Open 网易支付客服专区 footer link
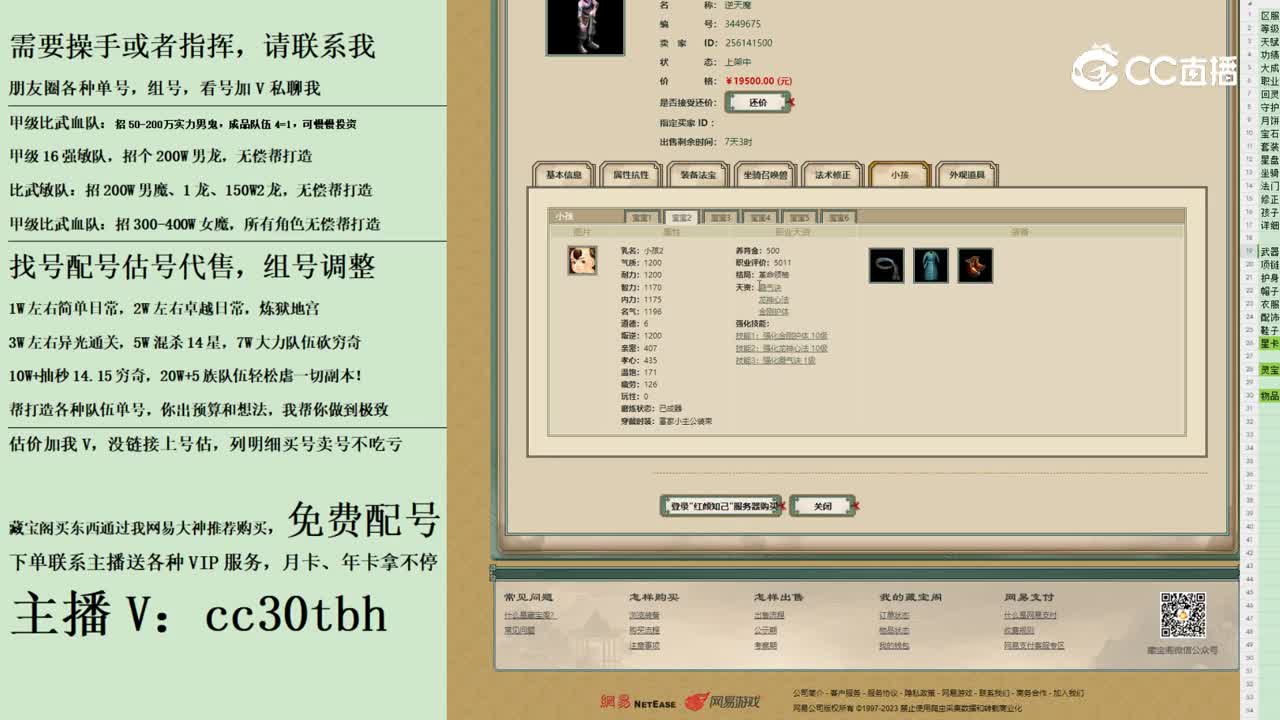 (x=1034, y=645)
